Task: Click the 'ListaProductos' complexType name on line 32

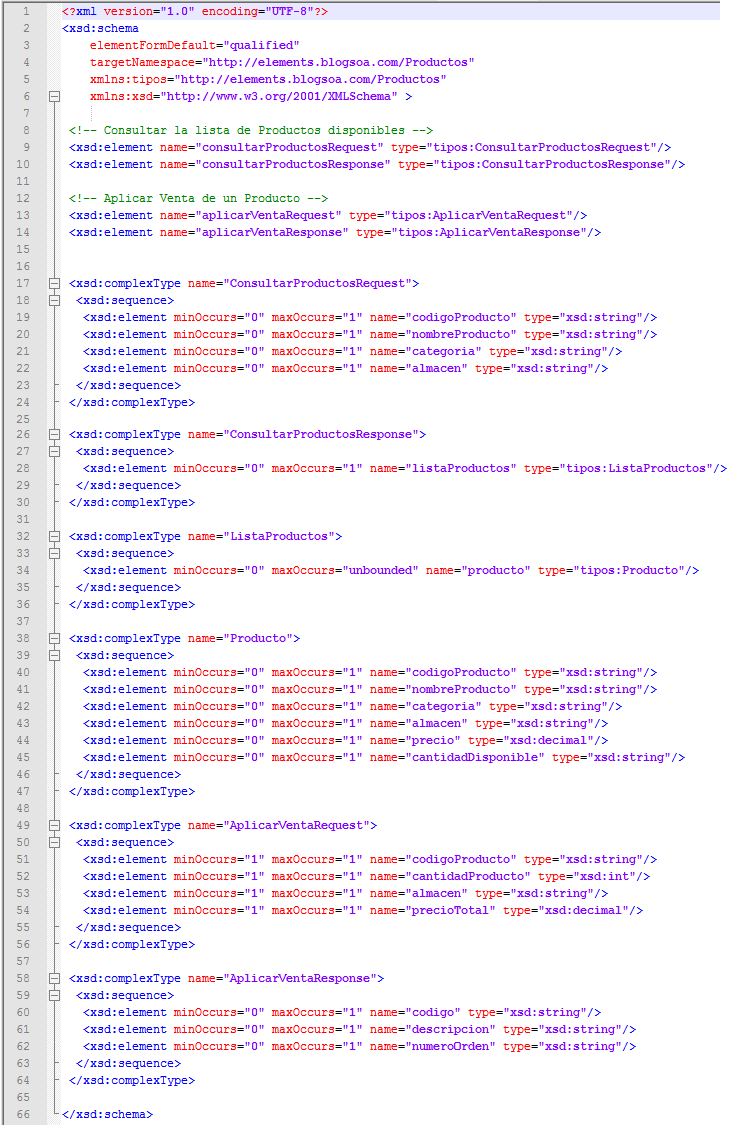Action: 279,537
